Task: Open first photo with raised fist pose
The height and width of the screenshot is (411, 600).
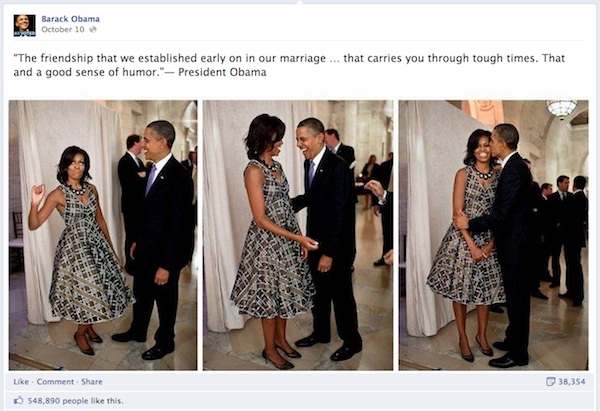Action: pyautogui.click(x=103, y=235)
